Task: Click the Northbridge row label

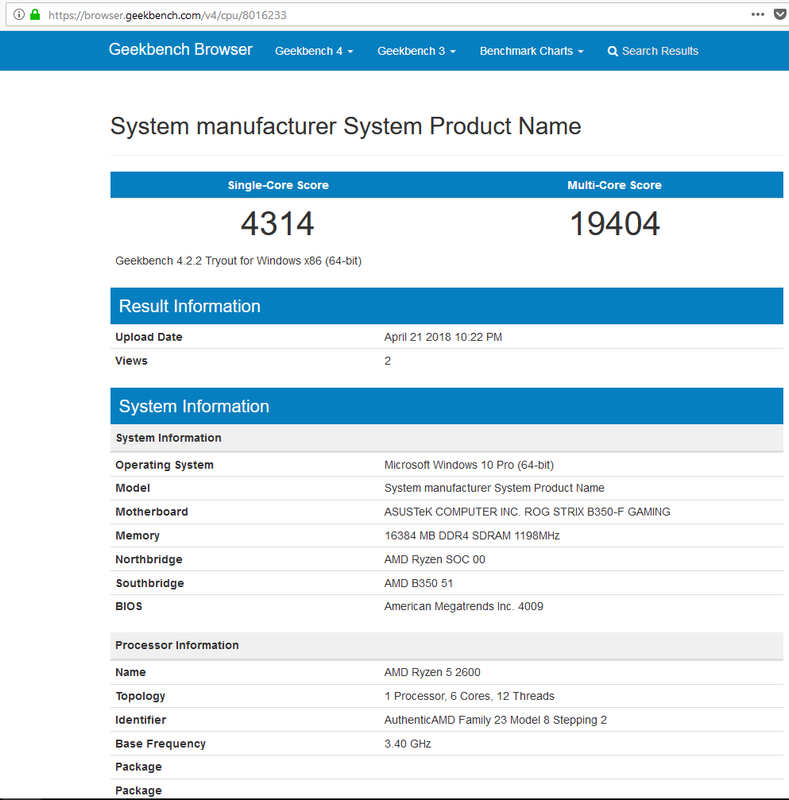Action: point(149,559)
